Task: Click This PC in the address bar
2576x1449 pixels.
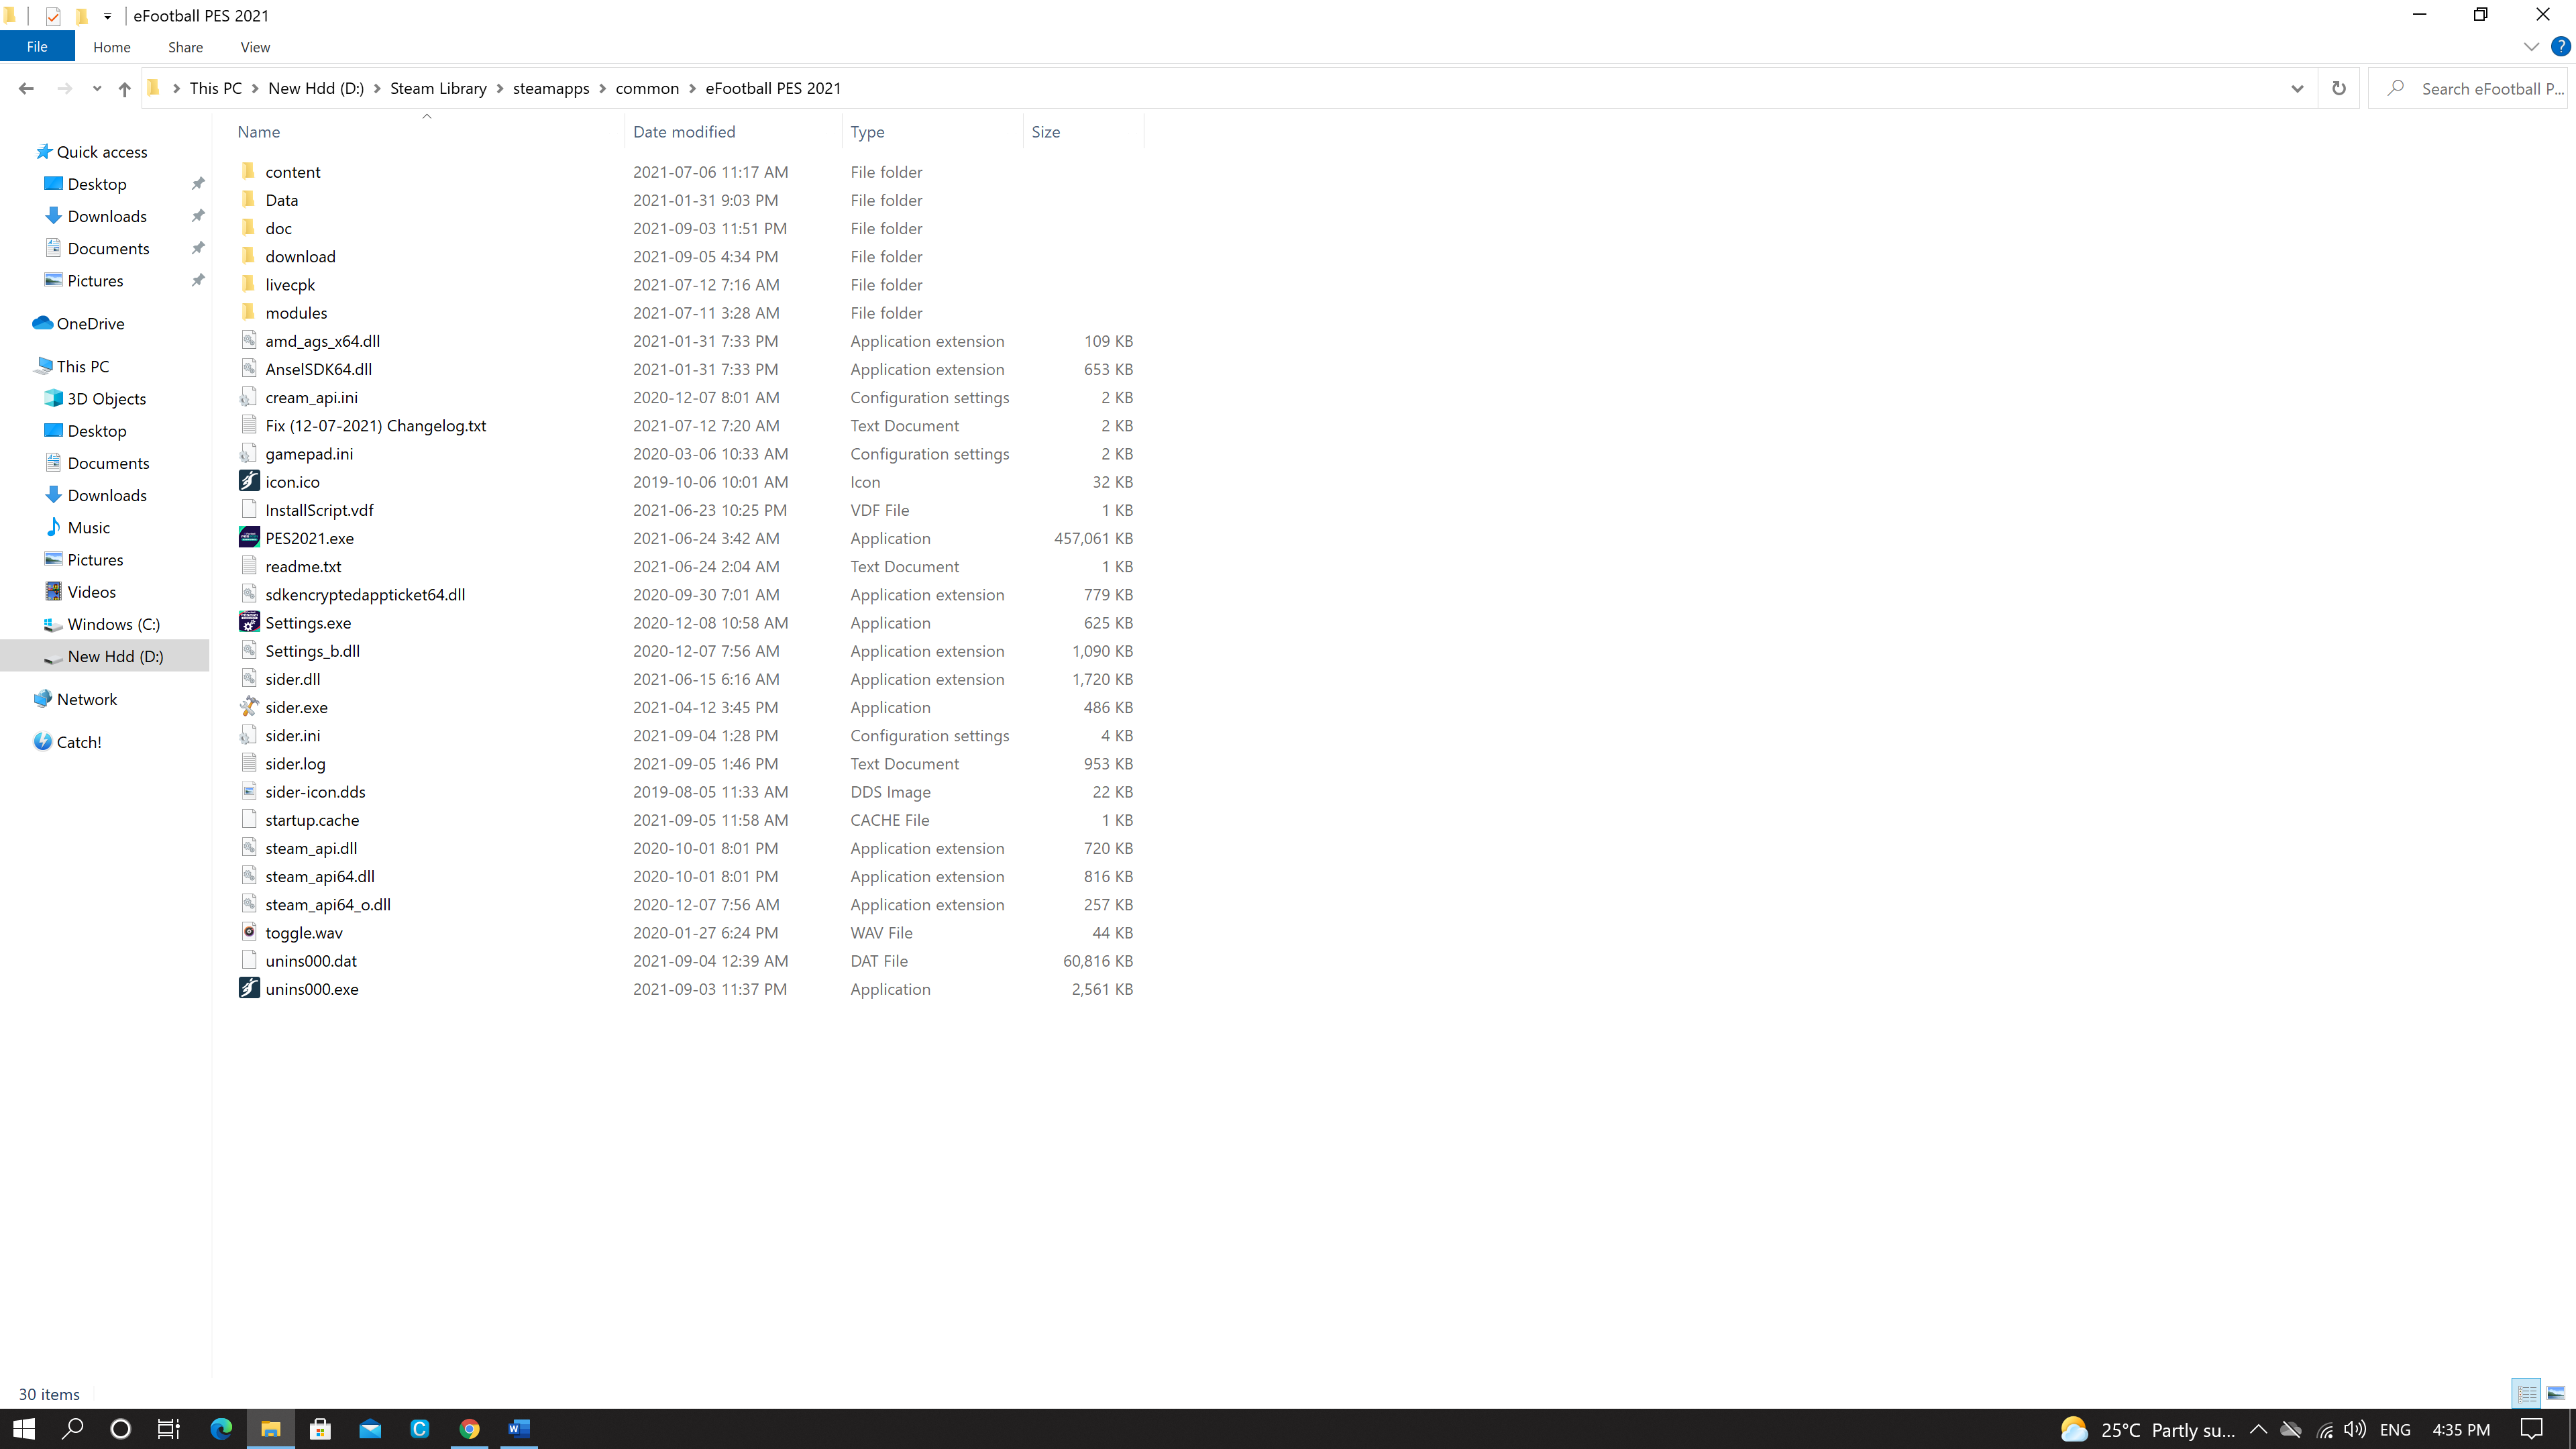Action: [x=216, y=88]
